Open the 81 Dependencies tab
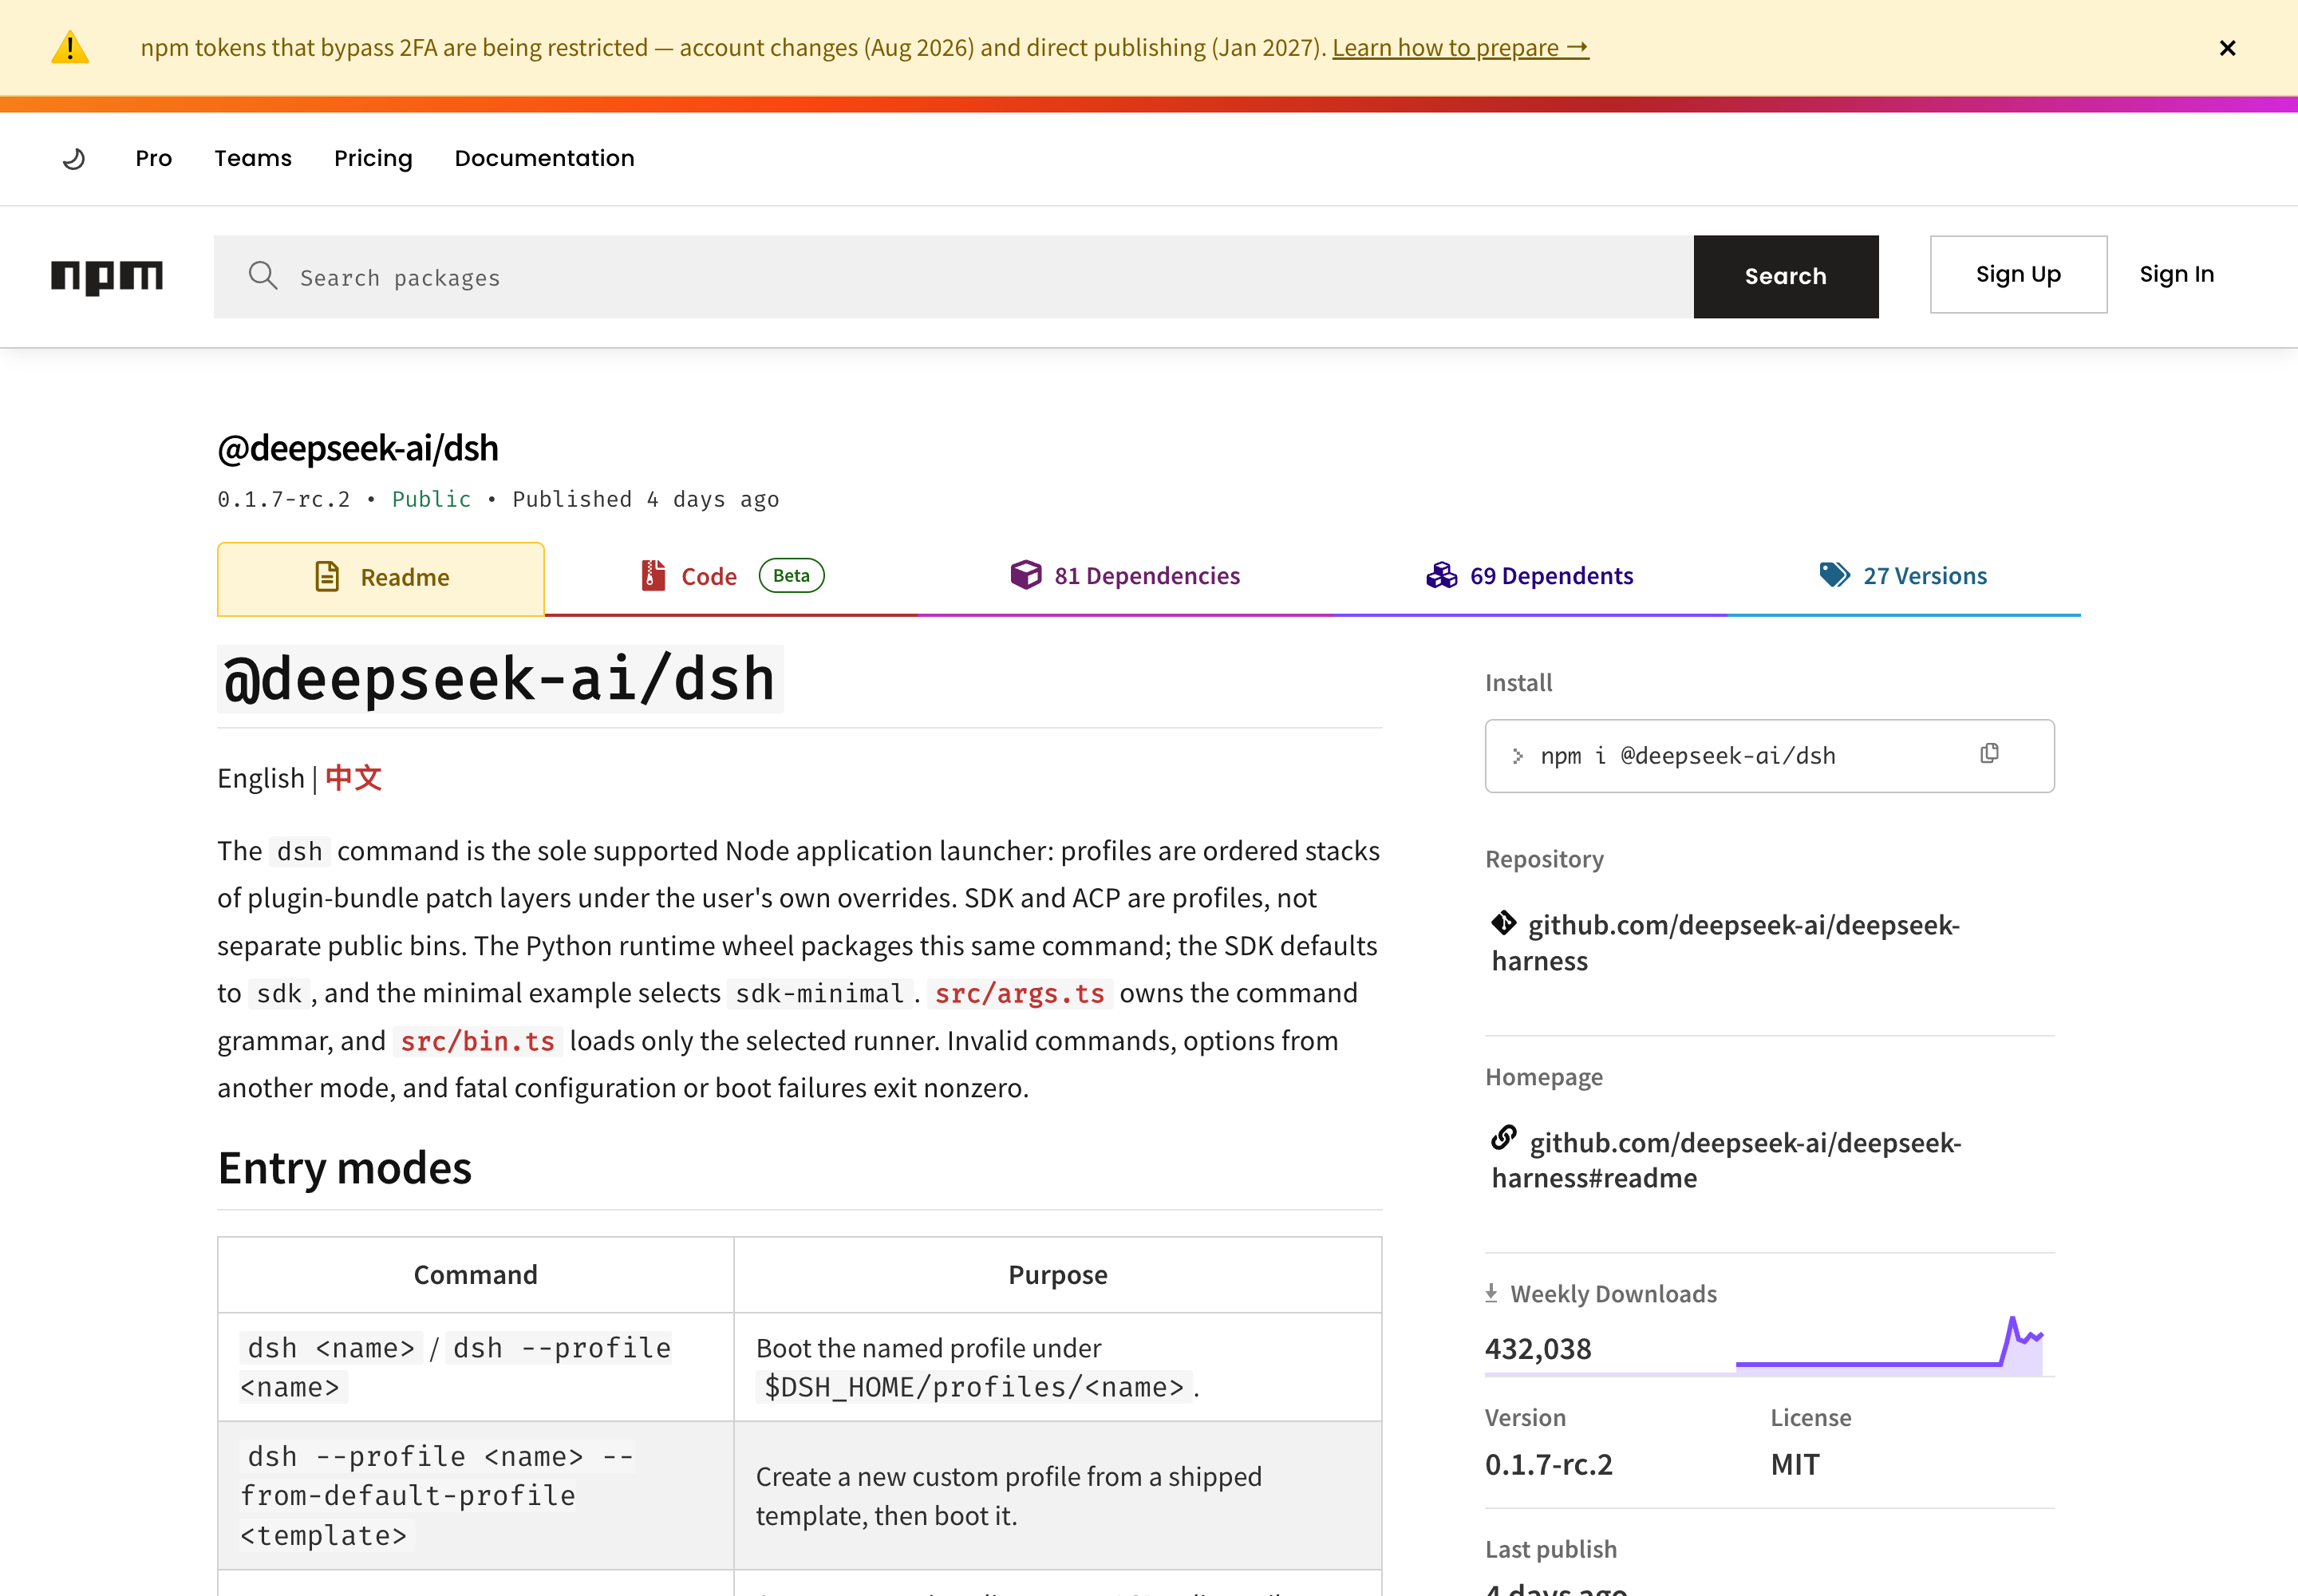This screenshot has height=1596, width=2298. click(1124, 576)
